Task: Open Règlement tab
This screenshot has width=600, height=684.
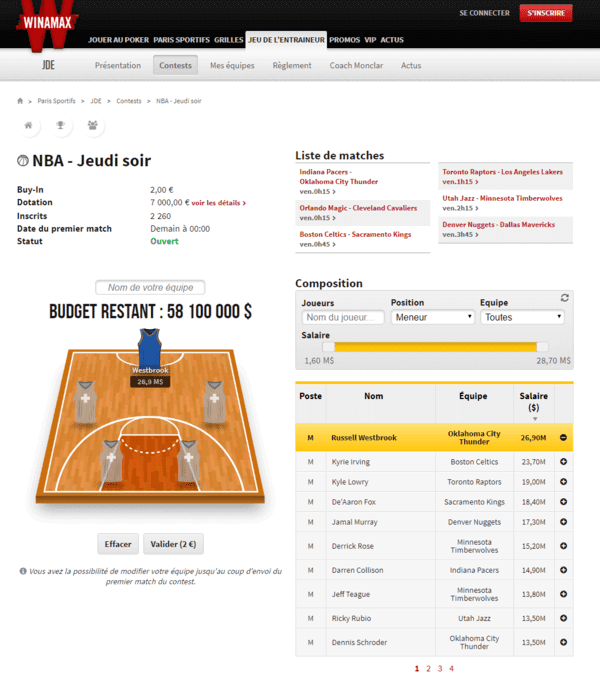Action: pyautogui.click(x=292, y=65)
